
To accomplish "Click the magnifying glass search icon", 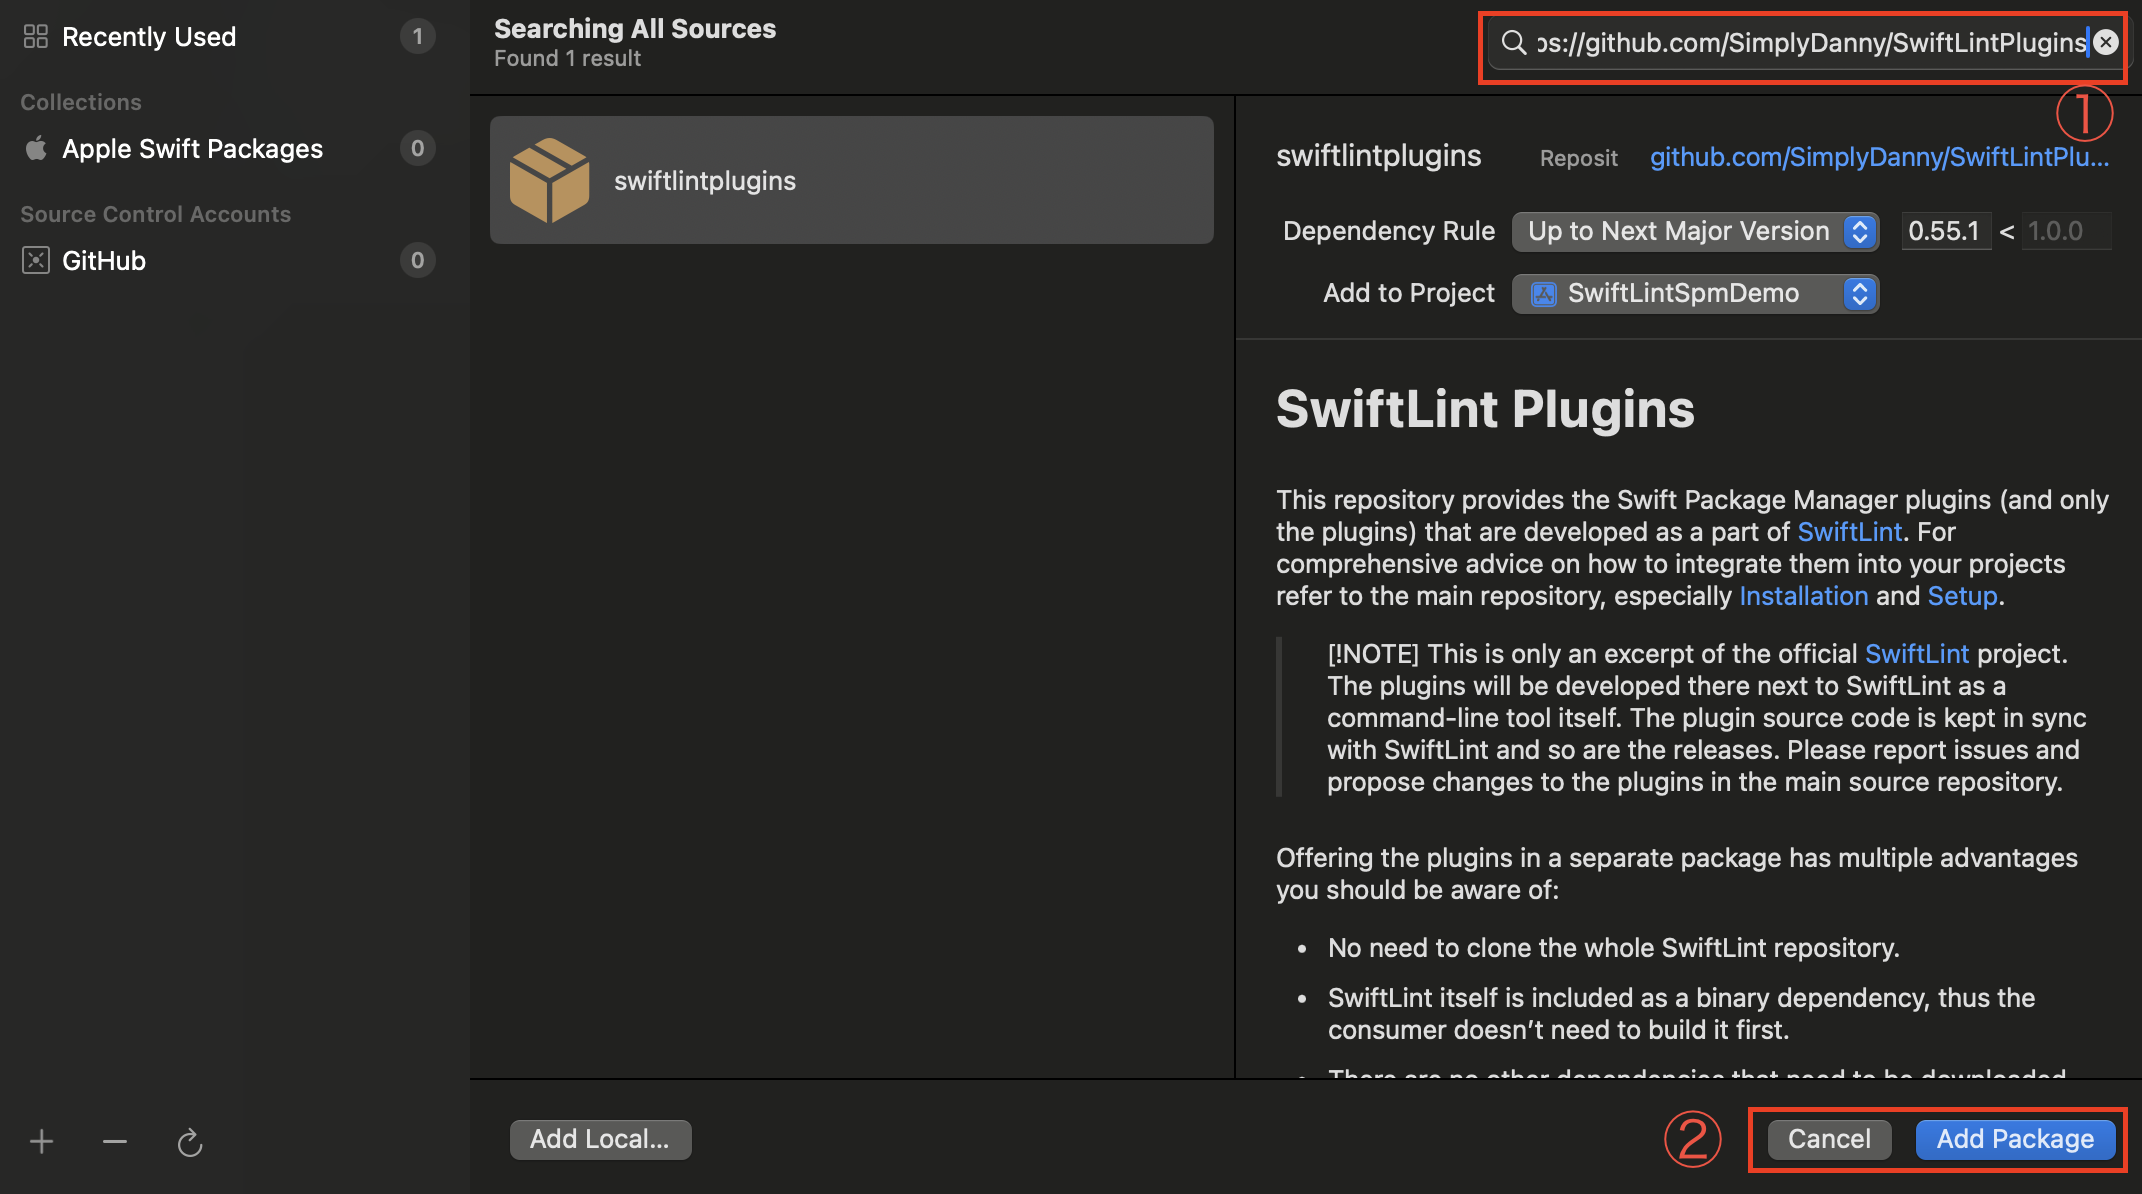I will (x=1514, y=42).
